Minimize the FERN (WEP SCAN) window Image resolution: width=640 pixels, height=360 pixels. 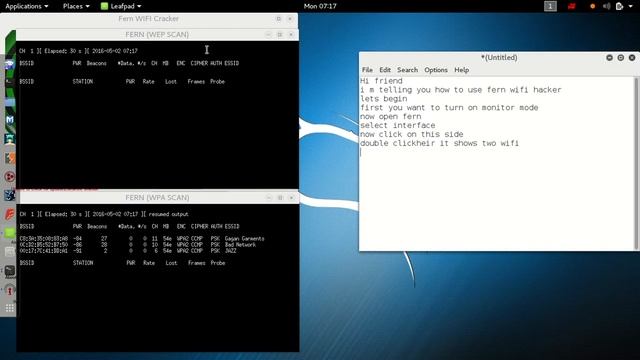(268, 35)
